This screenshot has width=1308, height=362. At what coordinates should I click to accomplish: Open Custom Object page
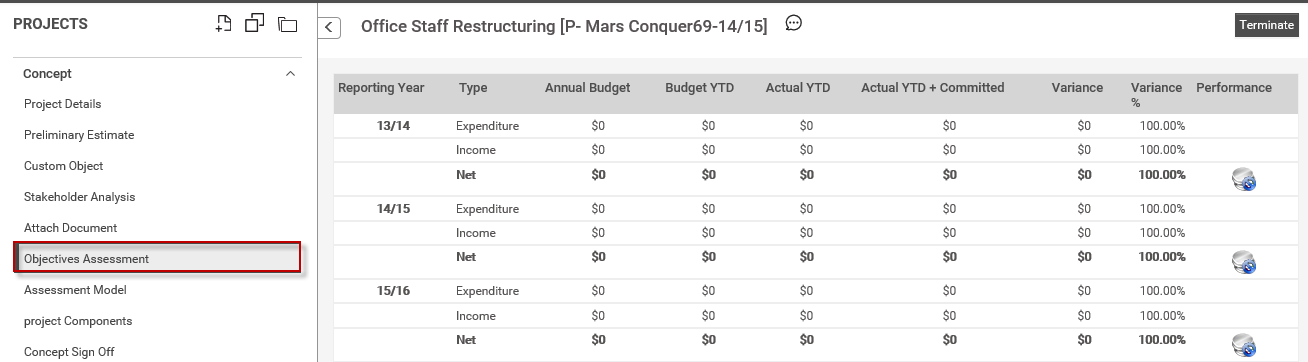click(64, 166)
